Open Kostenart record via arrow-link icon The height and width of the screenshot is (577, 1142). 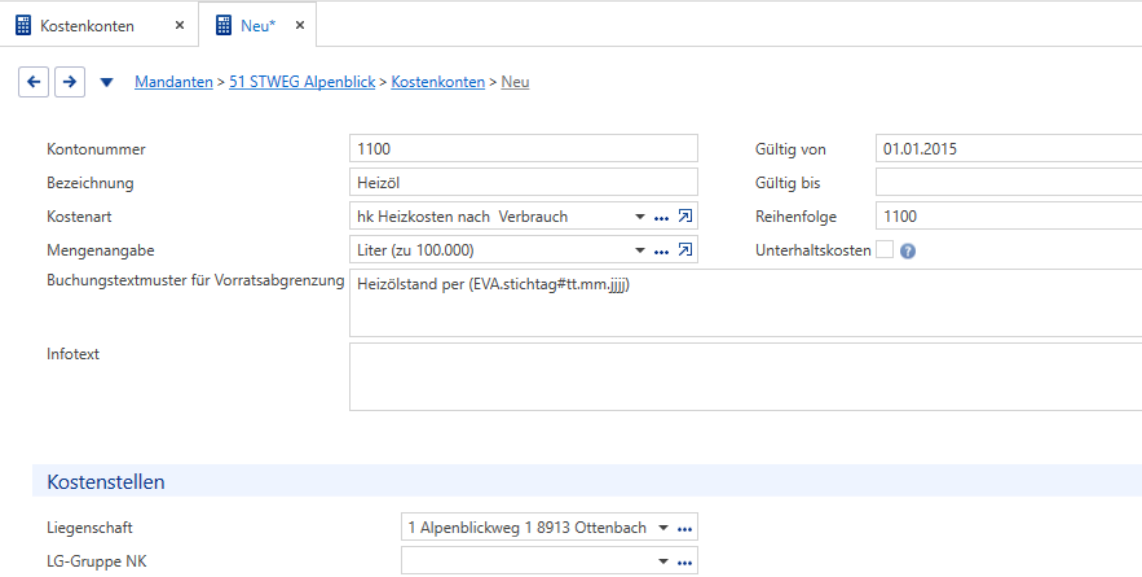(685, 216)
